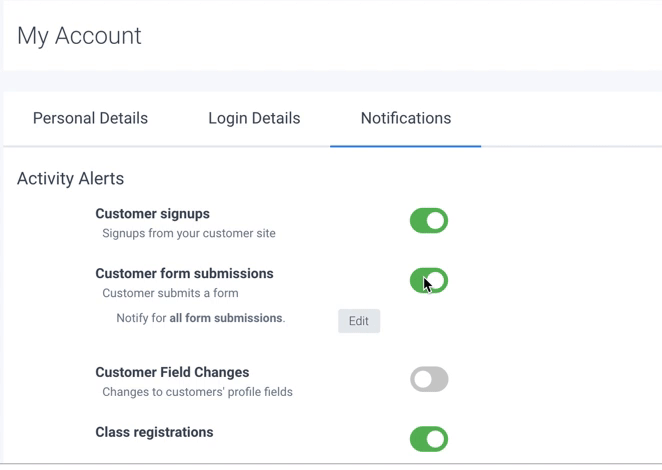Viewport: 662px width, 470px height.
Task: Switch to the Login Details tab
Action: (x=254, y=118)
